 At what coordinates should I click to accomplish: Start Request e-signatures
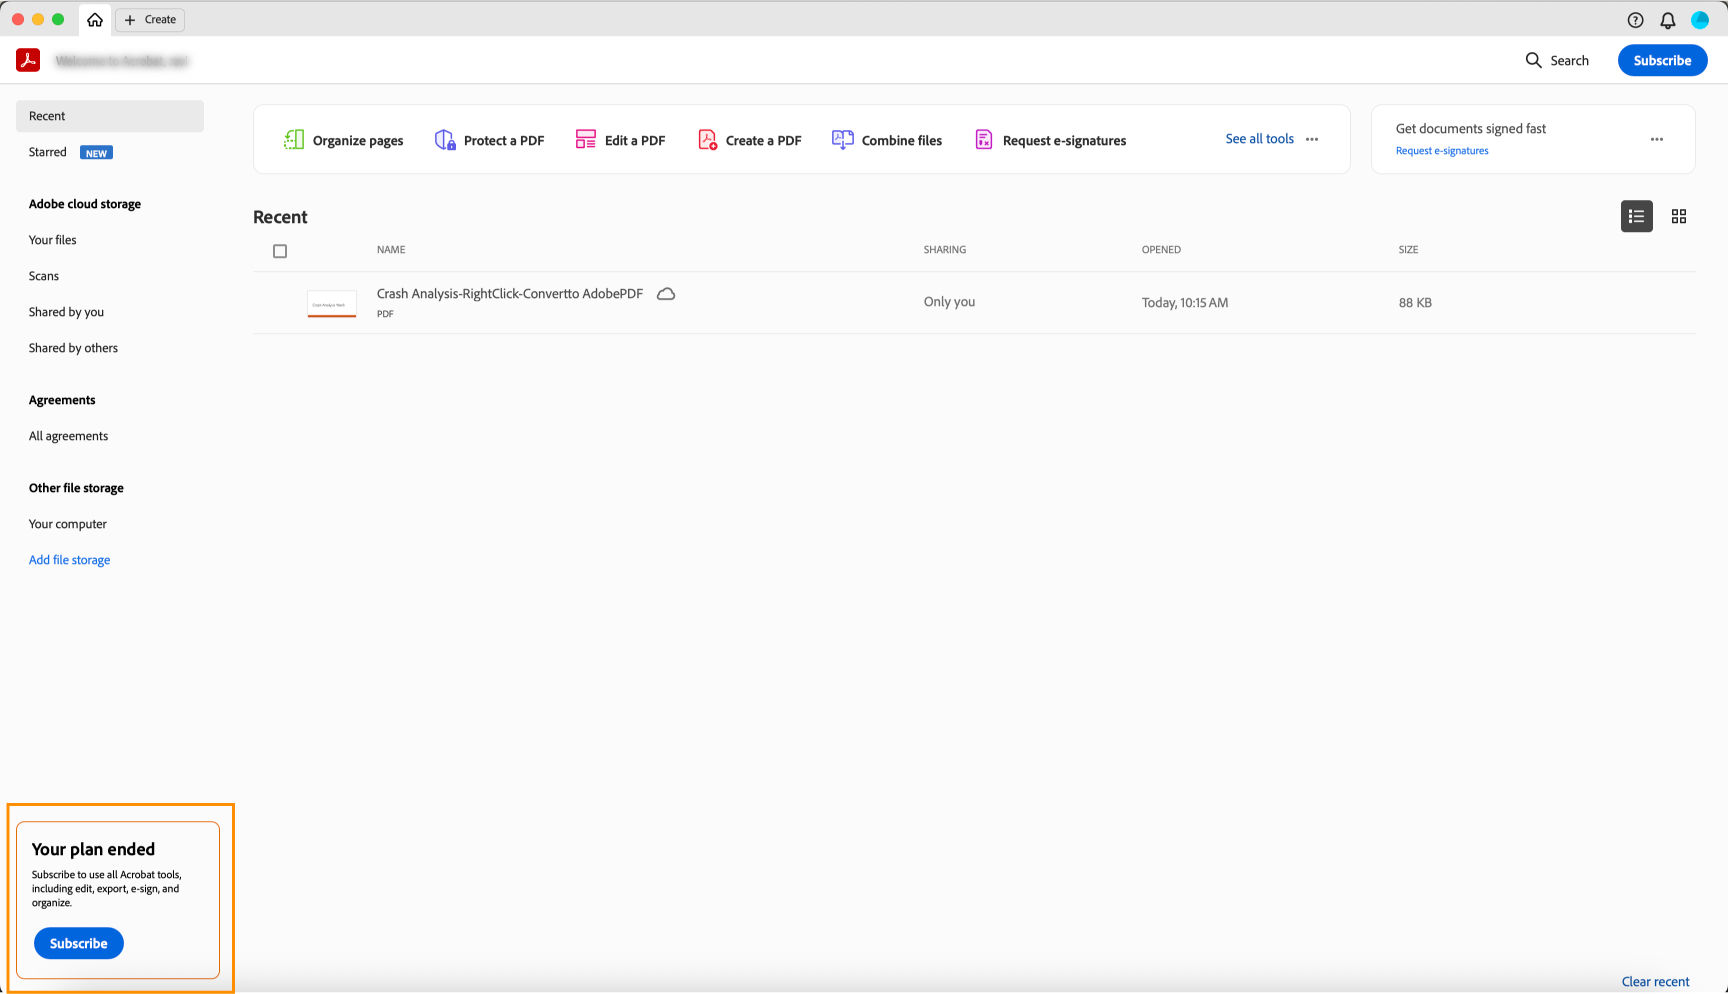[1049, 140]
